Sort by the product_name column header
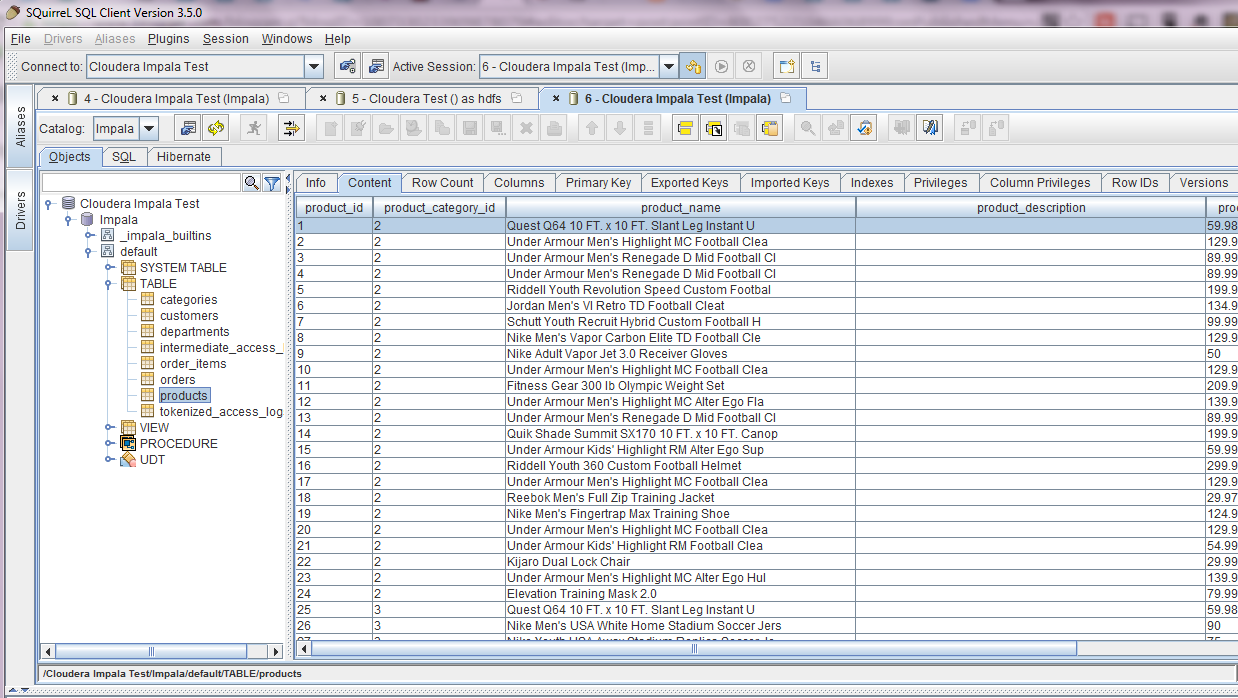Screen dimensions: 1238x698 680,208
